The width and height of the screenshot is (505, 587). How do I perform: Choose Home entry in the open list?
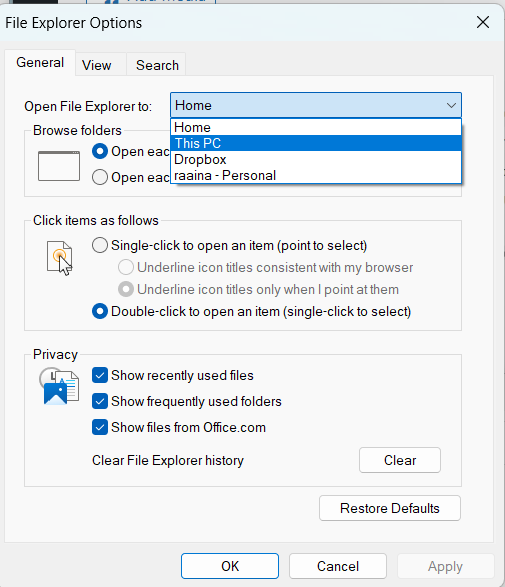coord(316,127)
